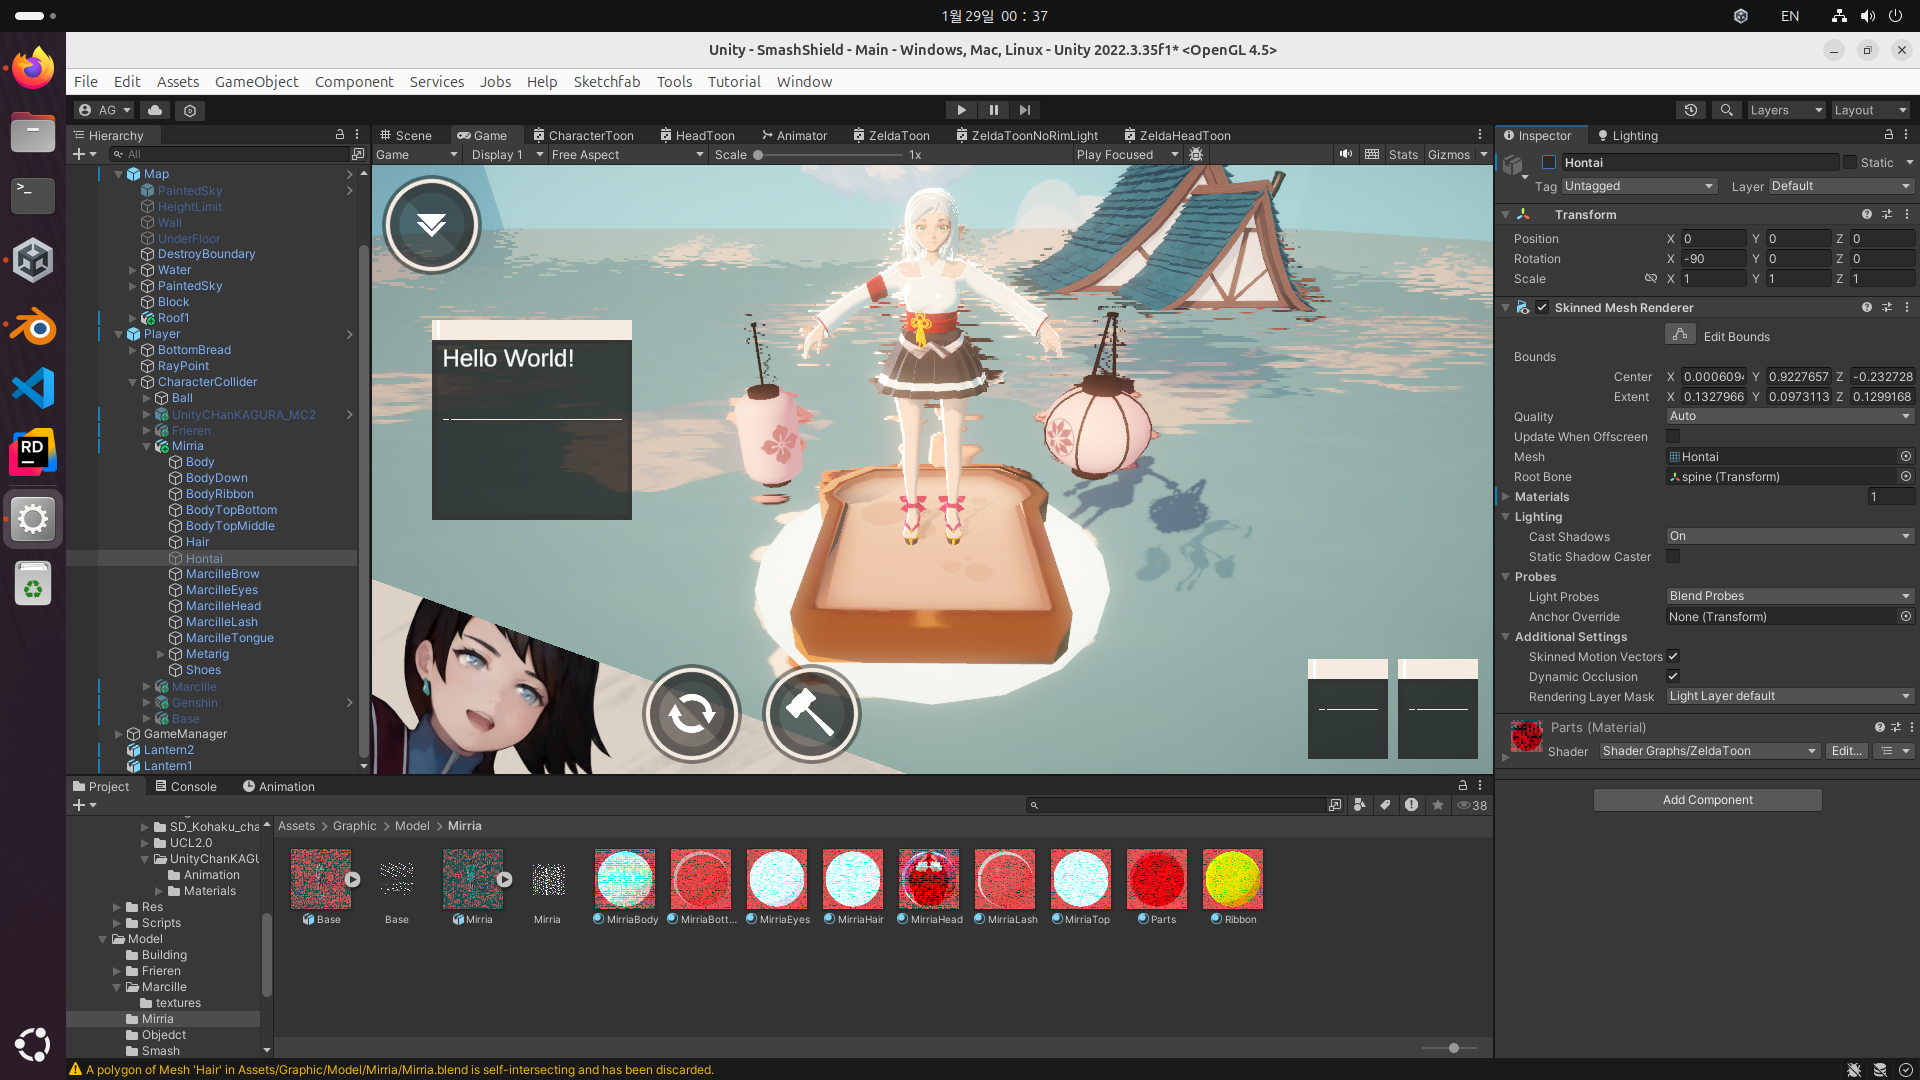This screenshot has width=1920, height=1080.
Task: Switch to the Lighting tab
Action: click(x=1627, y=135)
